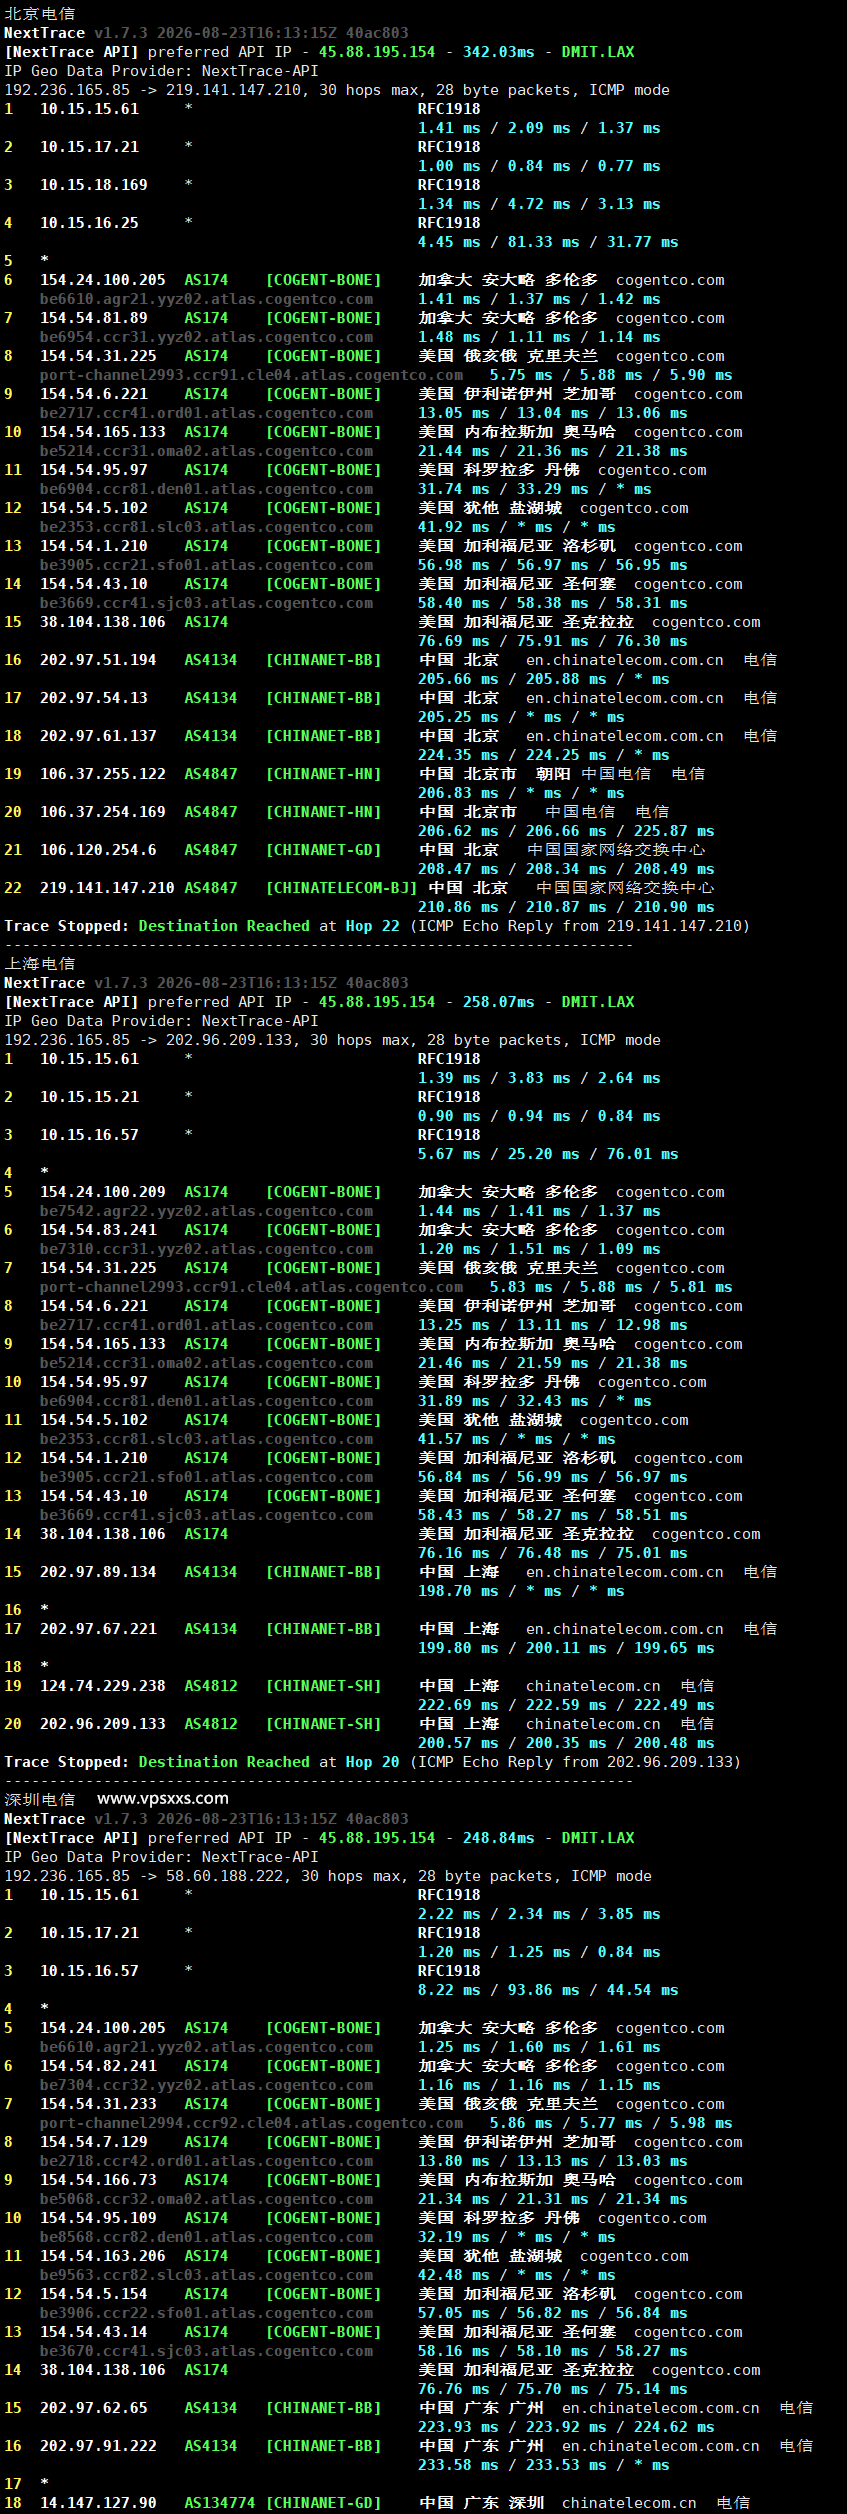847x2514 pixels.
Task: Click hop IP 106.37.254.169
Action: 103,812
